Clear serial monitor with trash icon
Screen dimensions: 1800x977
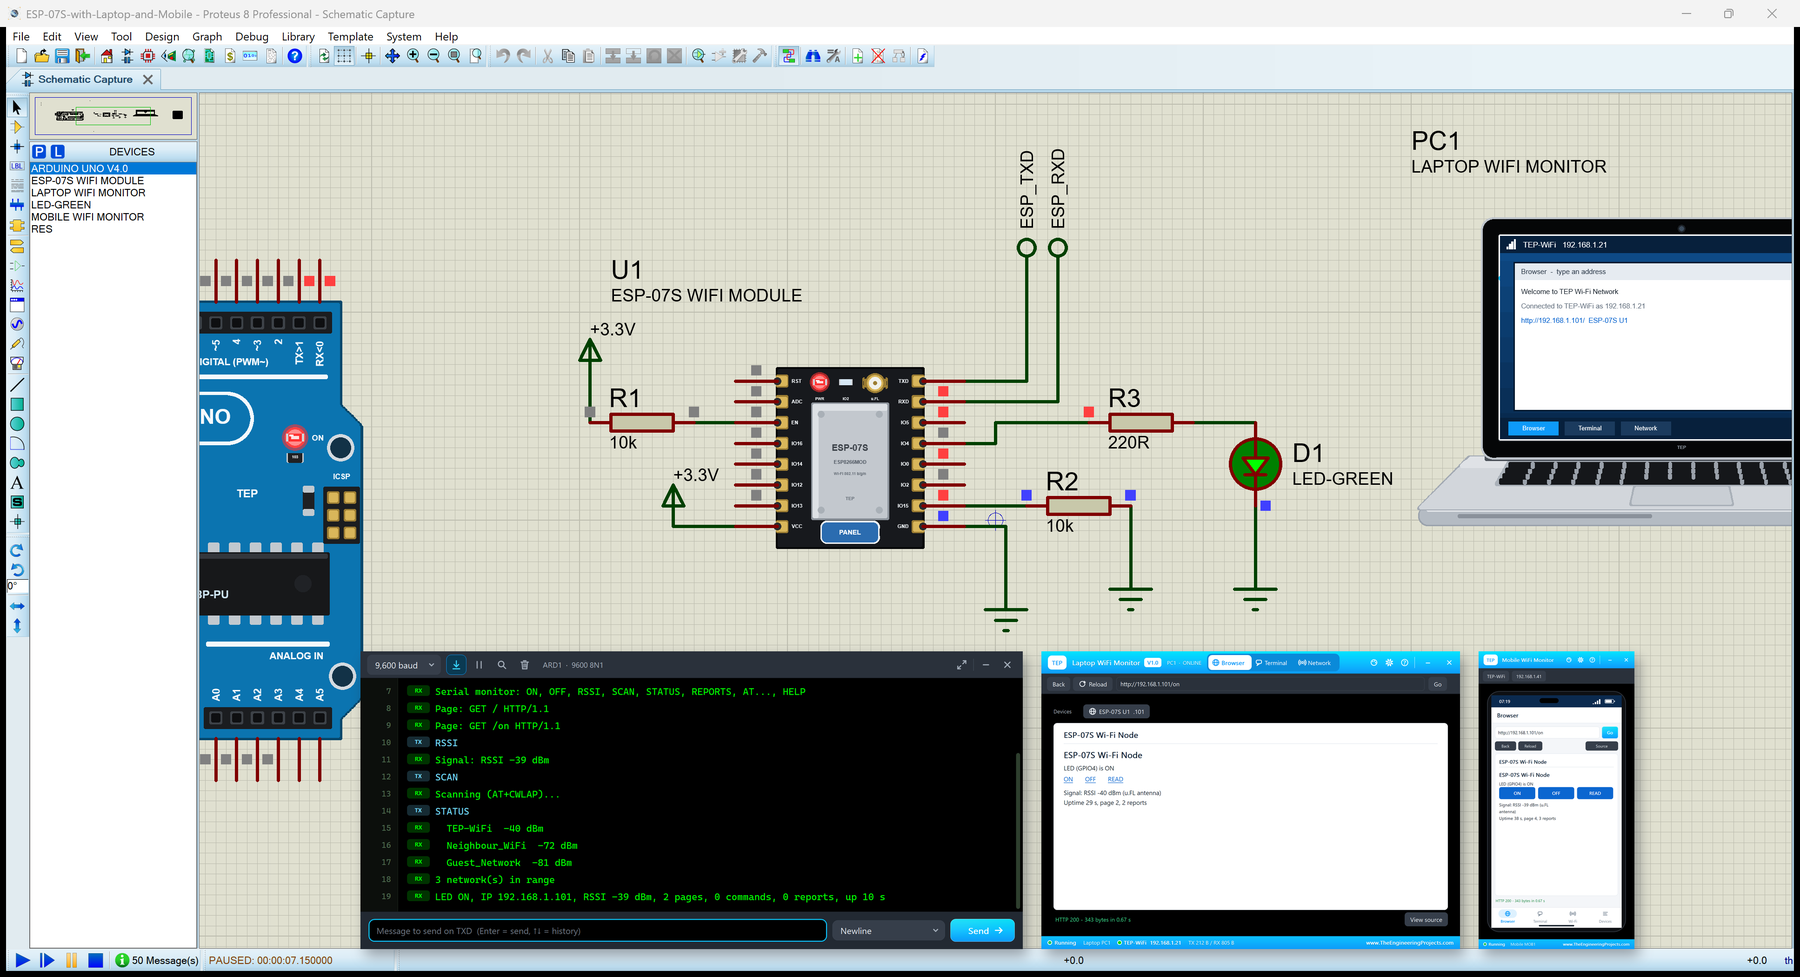(x=525, y=665)
